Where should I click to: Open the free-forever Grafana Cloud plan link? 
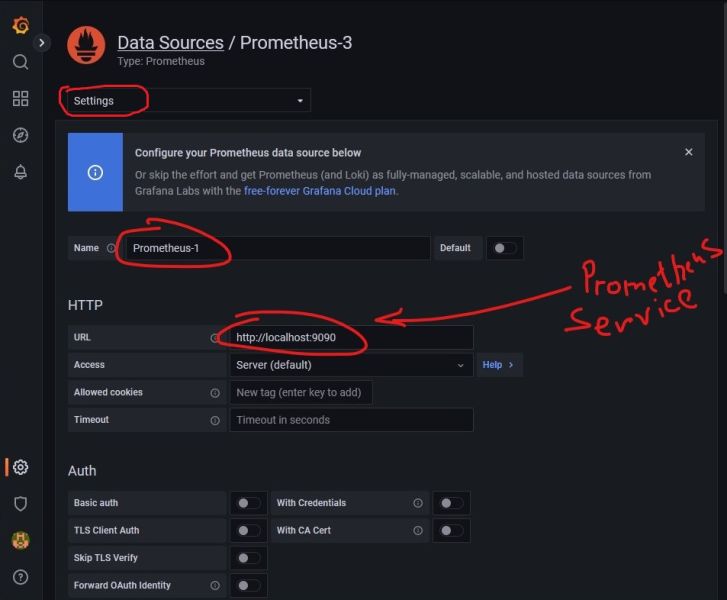(x=319, y=191)
